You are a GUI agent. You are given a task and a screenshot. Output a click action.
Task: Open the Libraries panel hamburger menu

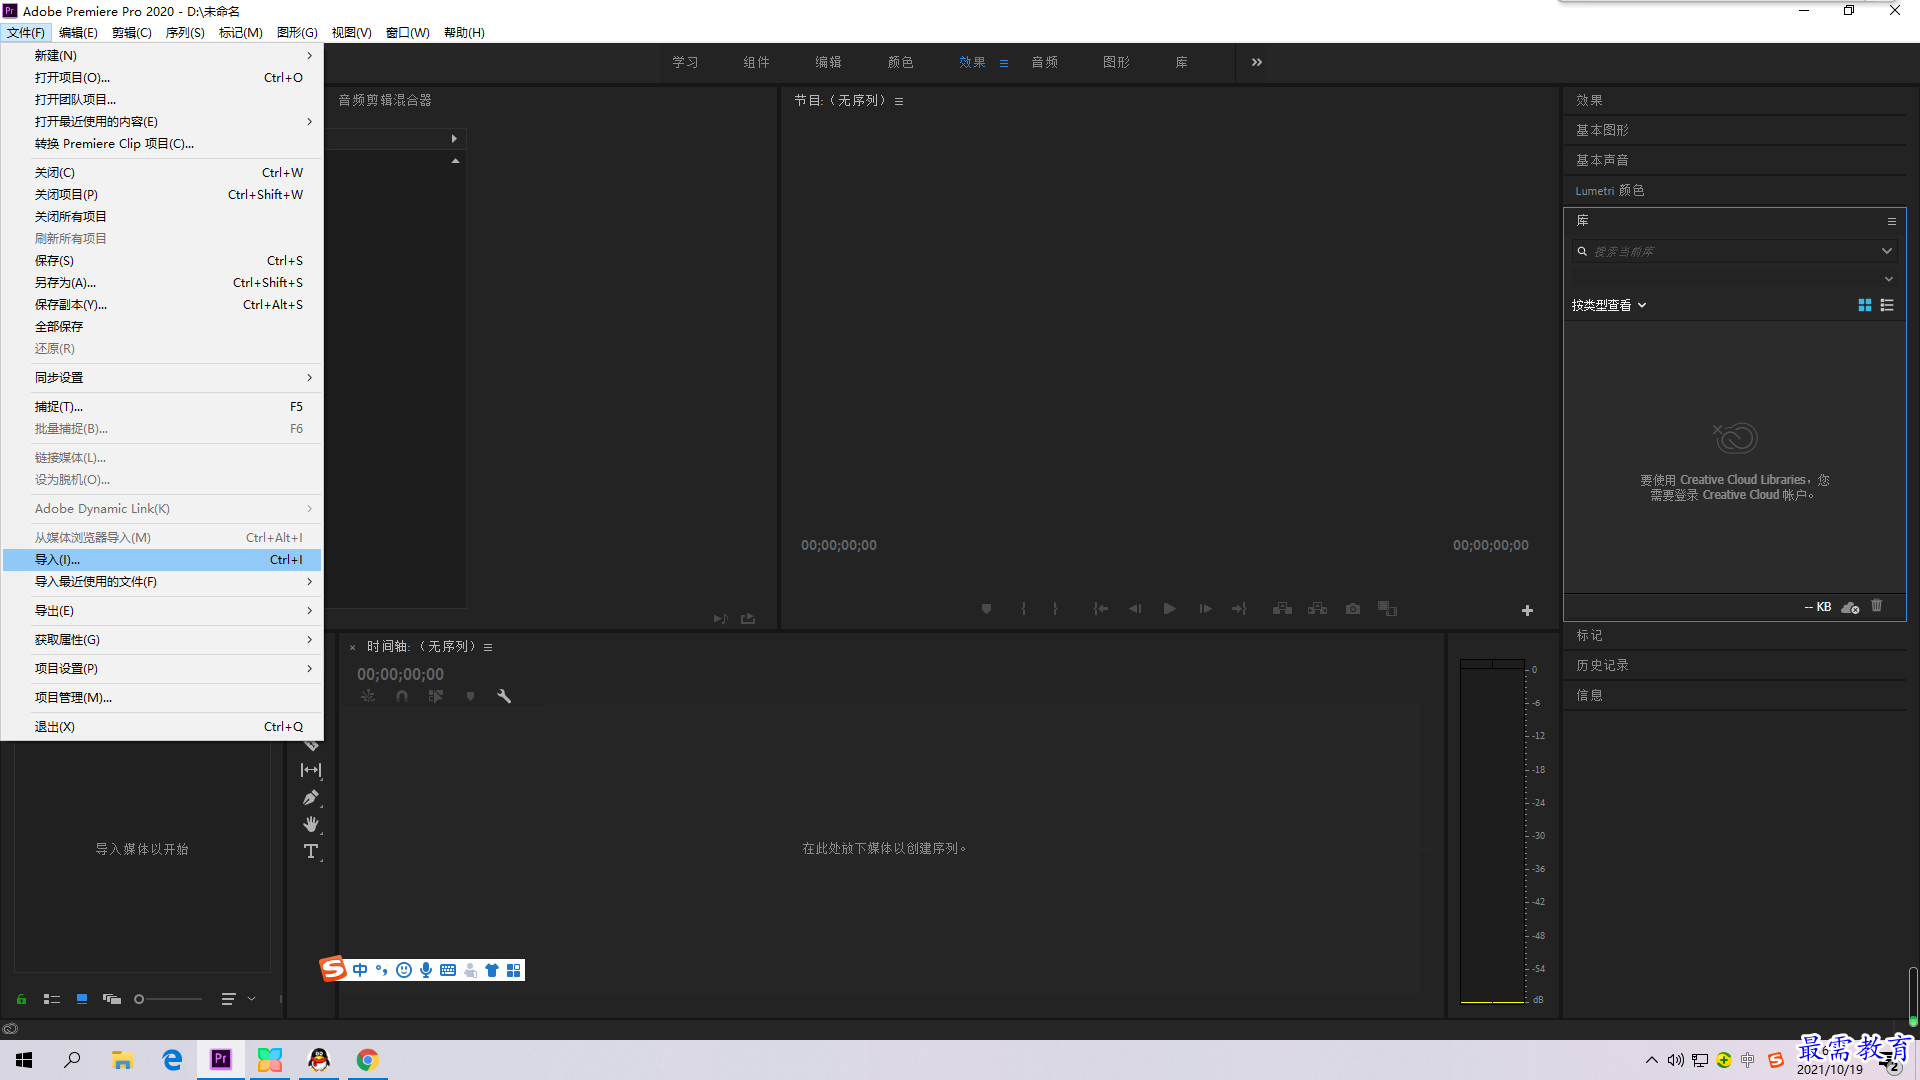tap(1892, 221)
